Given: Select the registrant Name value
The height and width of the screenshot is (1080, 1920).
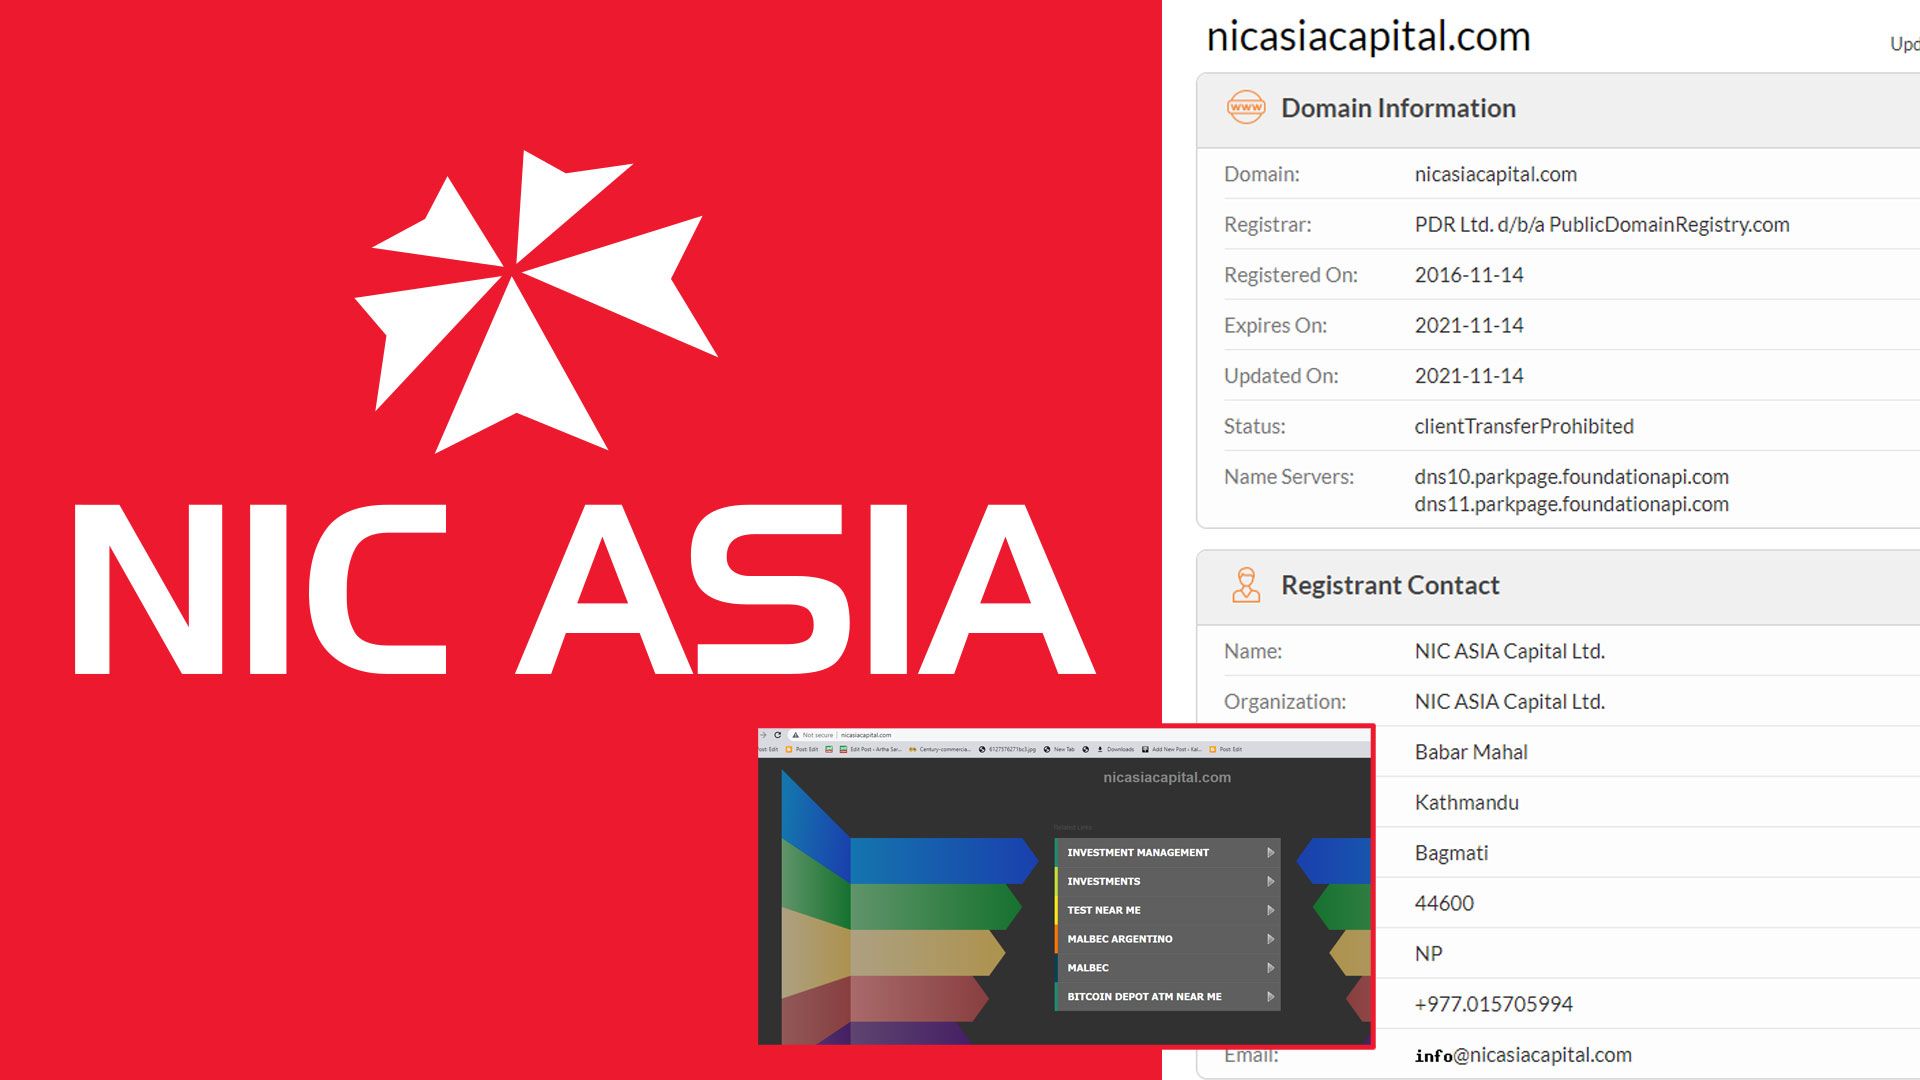Looking at the screenshot, I should click(1509, 651).
